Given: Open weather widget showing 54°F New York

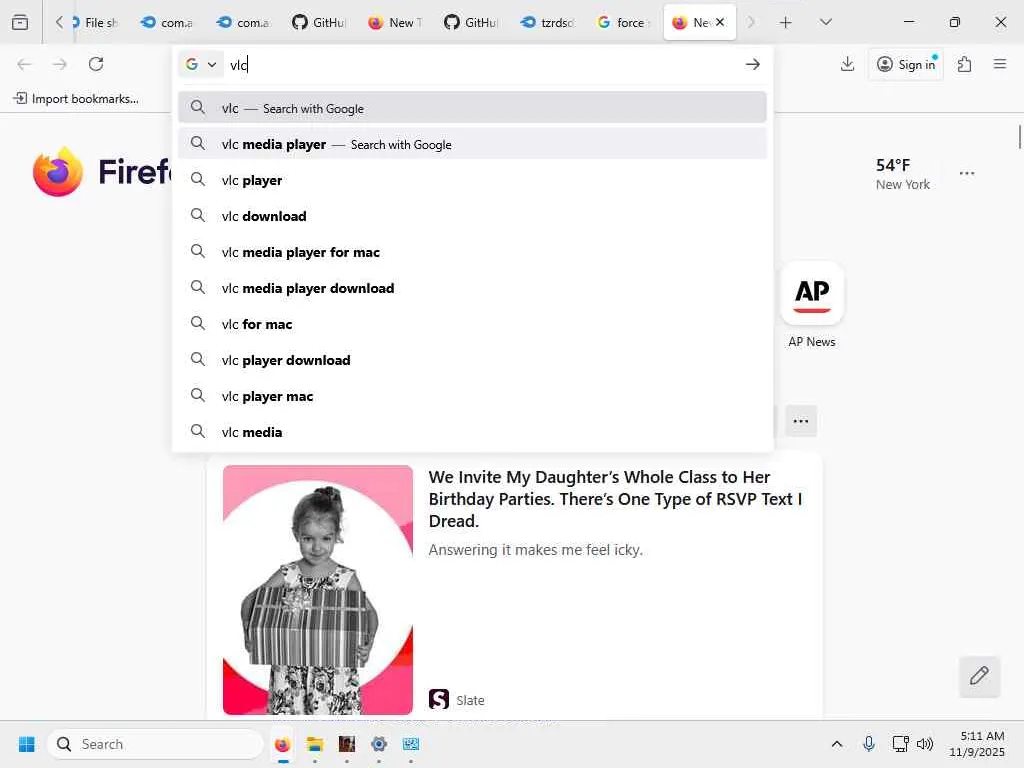Looking at the screenshot, I should [x=903, y=174].
